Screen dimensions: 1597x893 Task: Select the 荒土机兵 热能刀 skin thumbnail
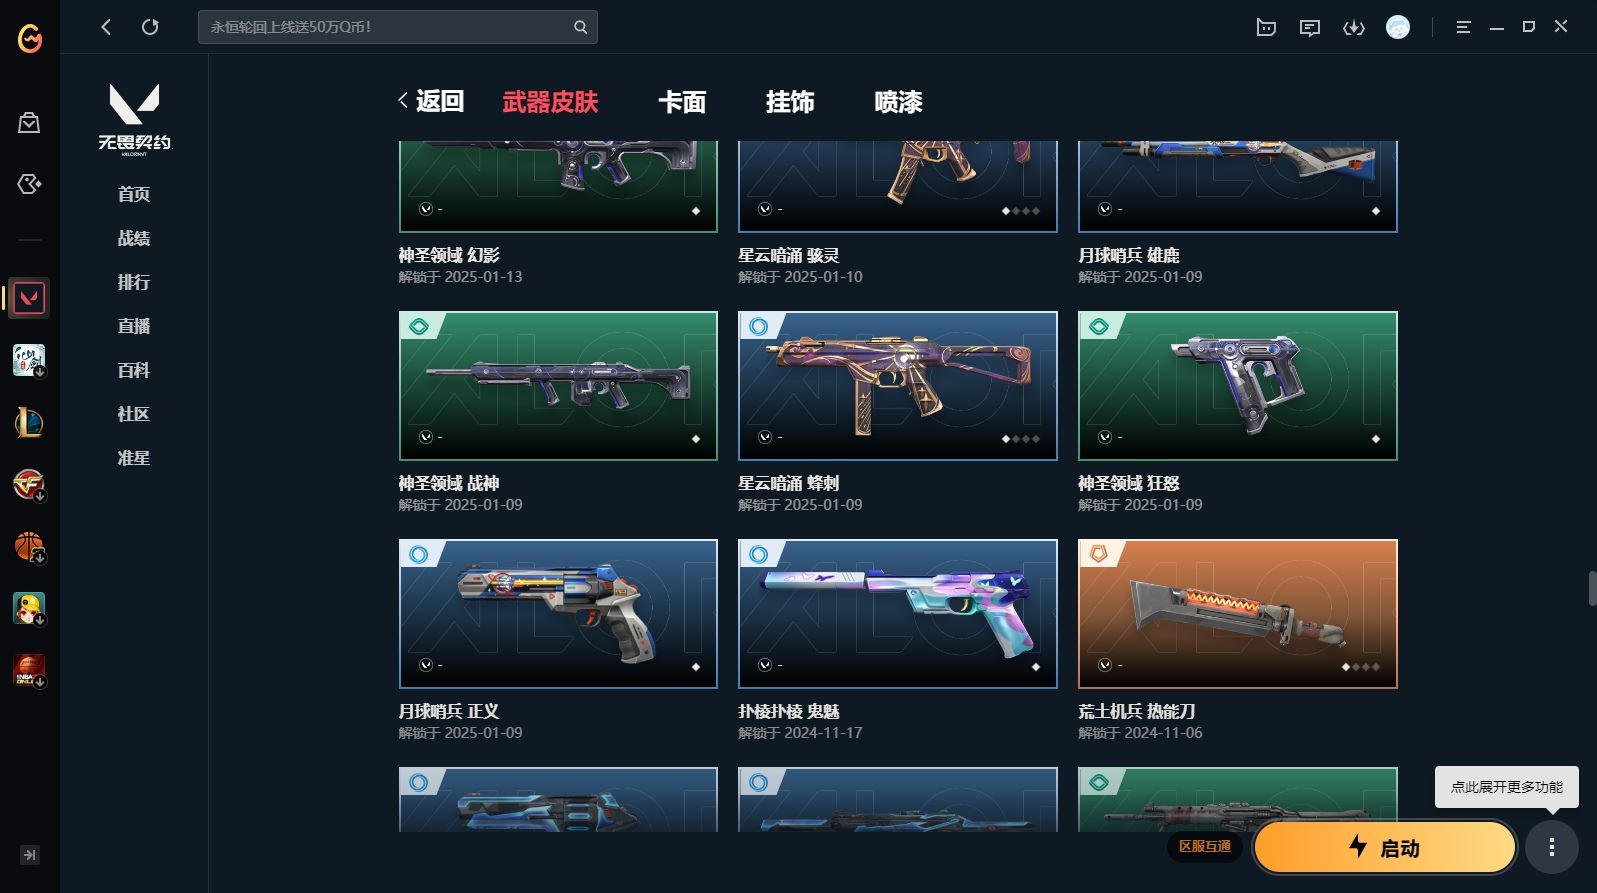coord(1238,614)
